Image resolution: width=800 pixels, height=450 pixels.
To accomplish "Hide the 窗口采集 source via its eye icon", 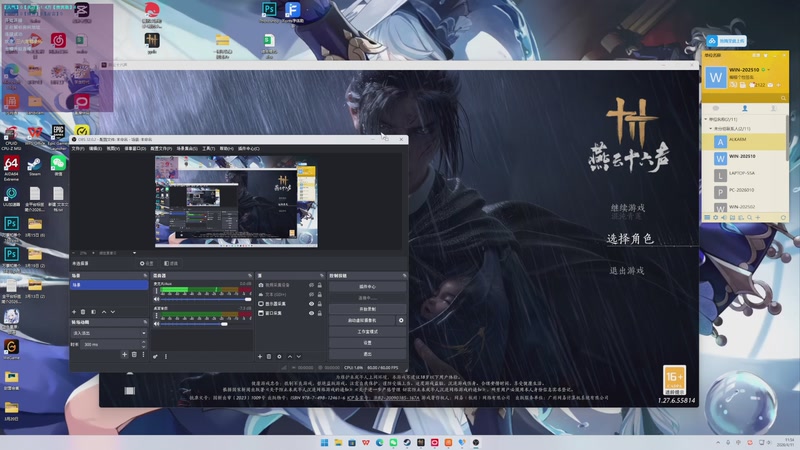I will pyautogui.click(x=311, y=313).
